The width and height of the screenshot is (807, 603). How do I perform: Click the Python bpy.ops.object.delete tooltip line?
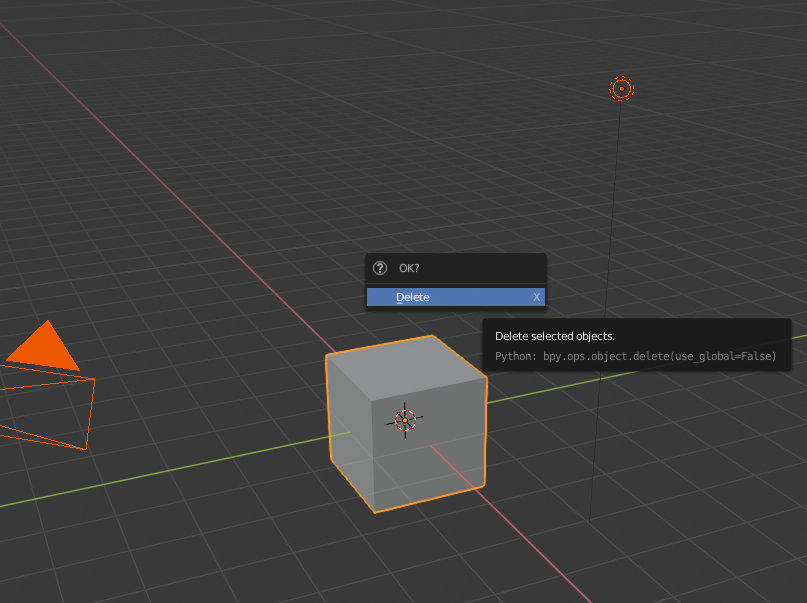[x=636, y=356]
